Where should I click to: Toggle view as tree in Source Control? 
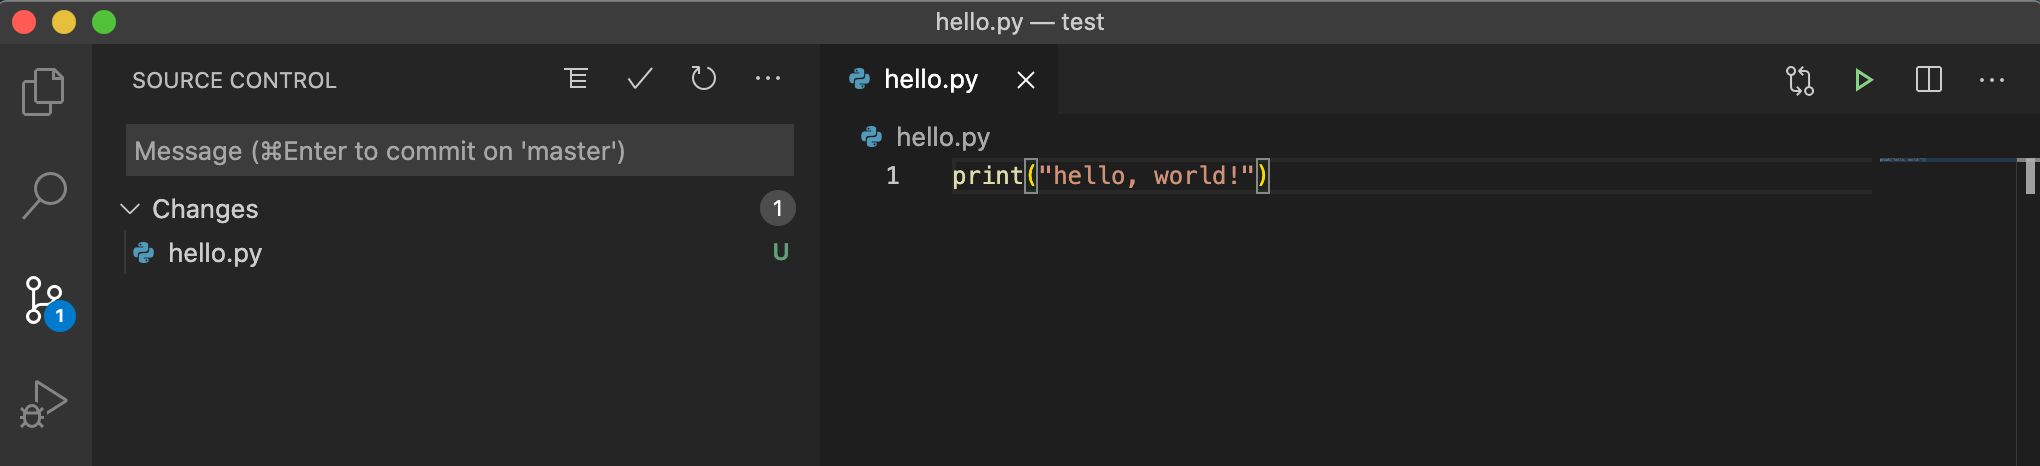(x=576, y=79)
